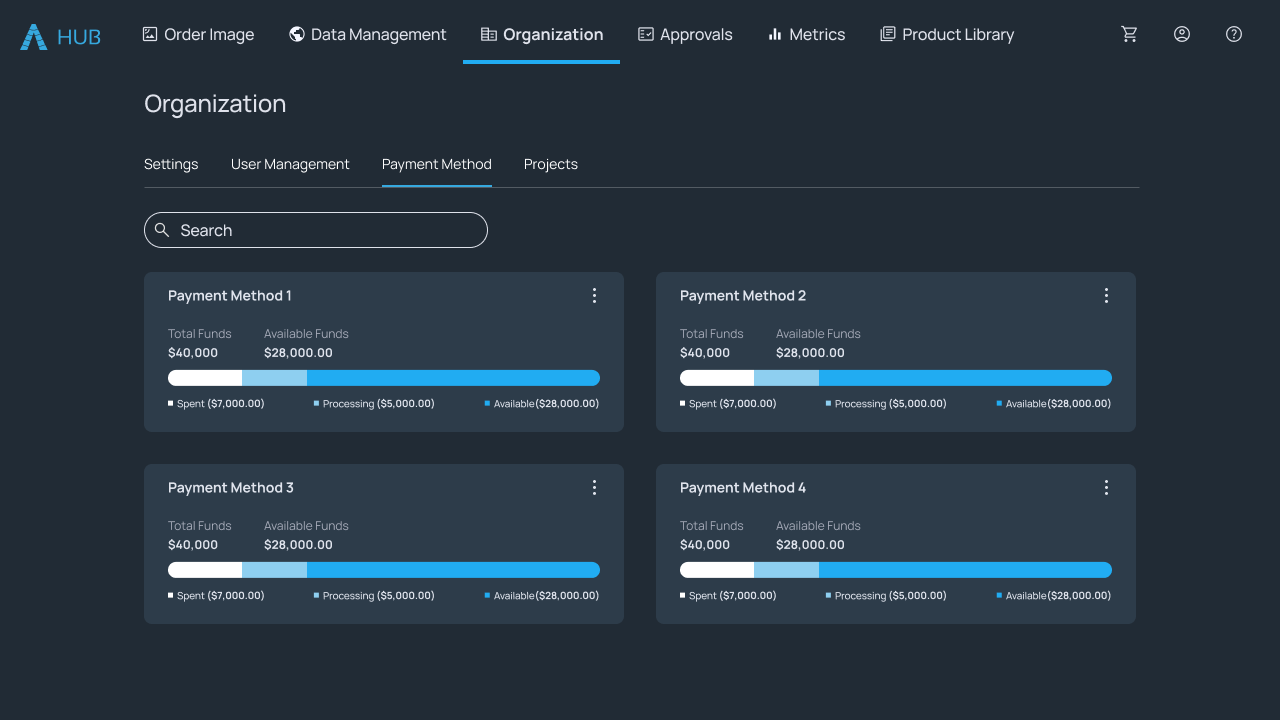1280x720 pixels.
Task: Open Payment Method 1 more options menu
Action: (594, 296)
